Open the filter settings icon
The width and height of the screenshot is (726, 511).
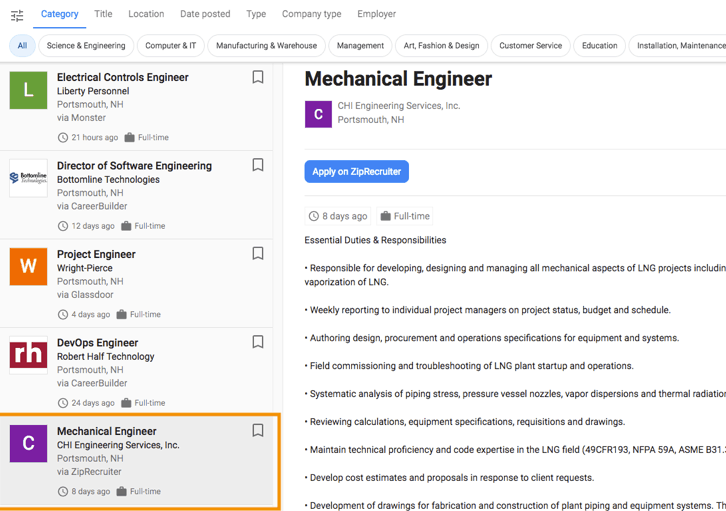[x=17, y=15]
